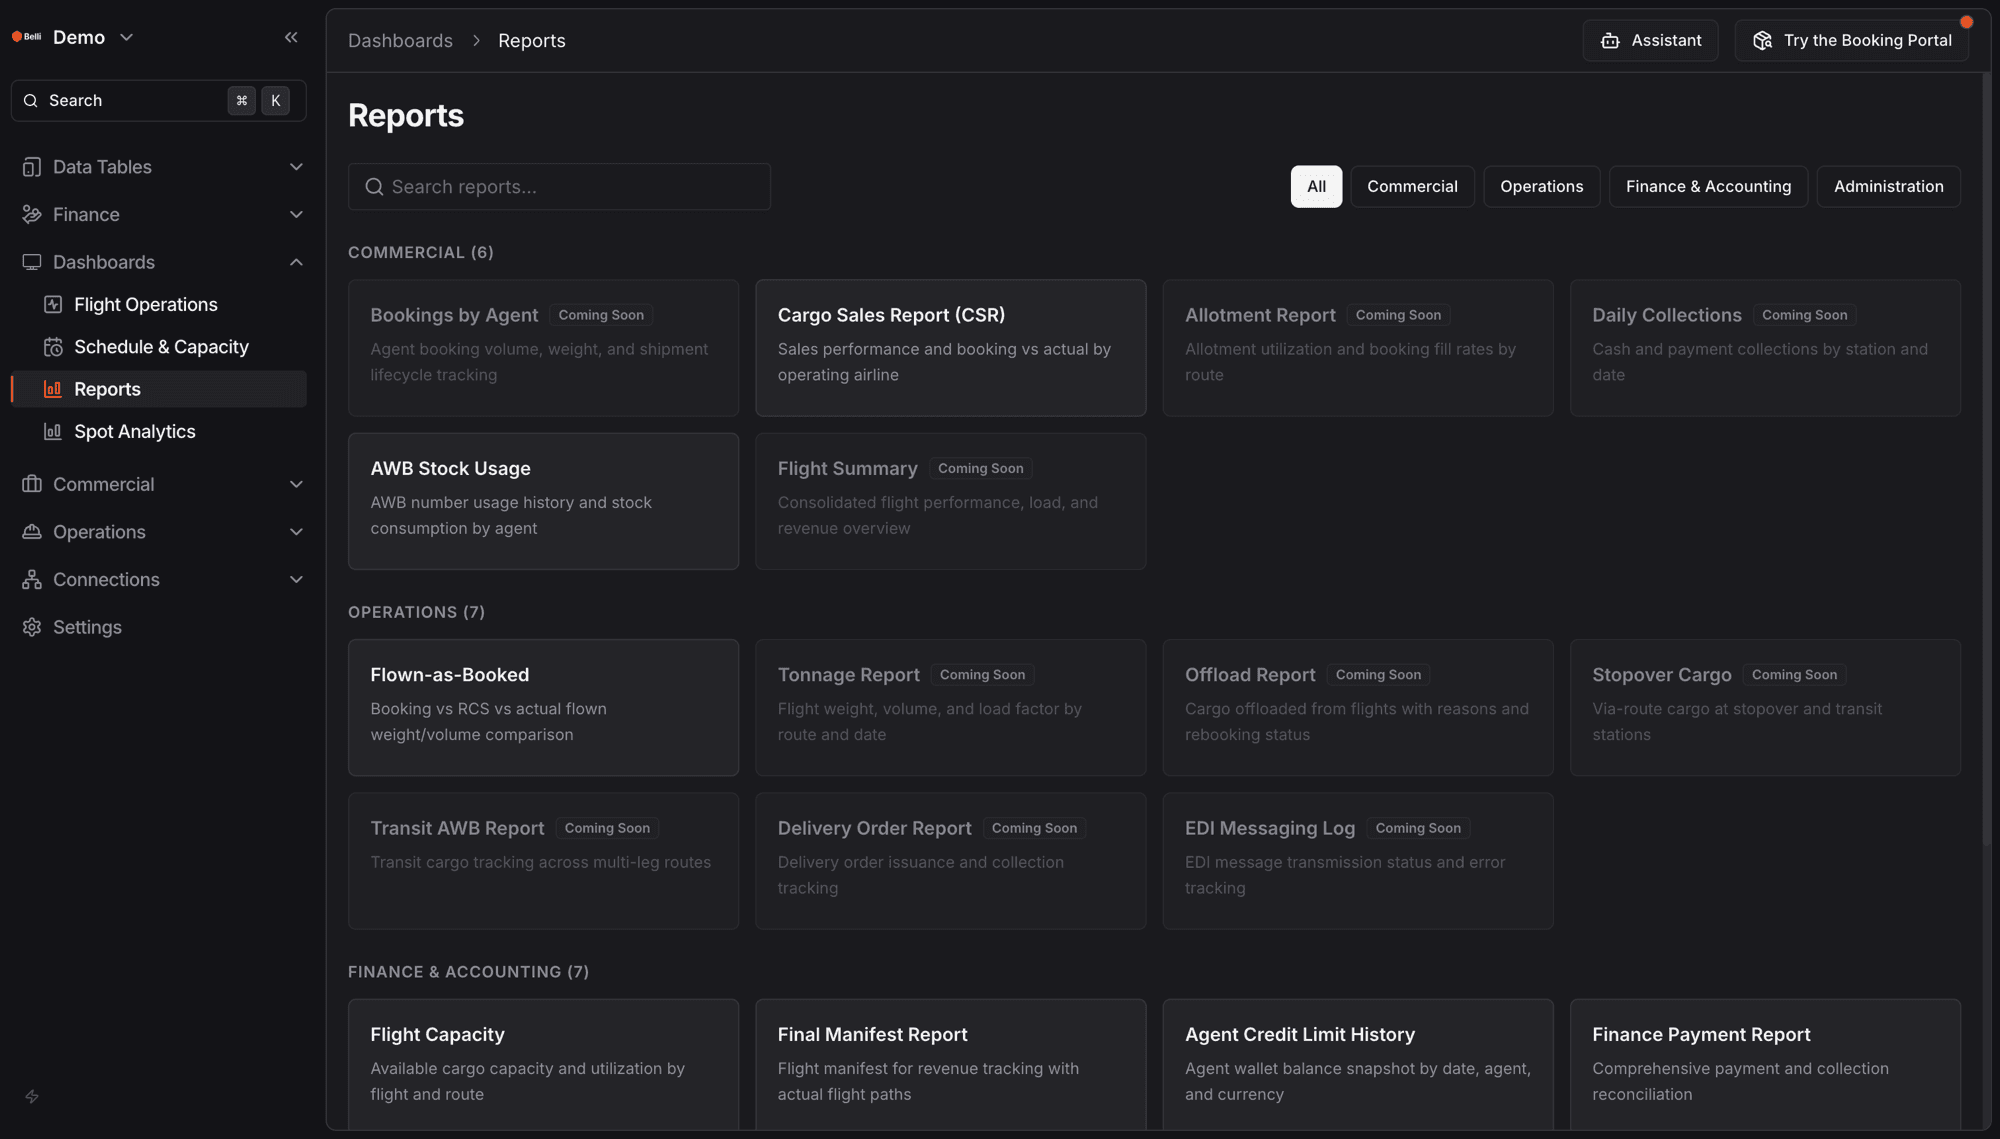Click the Stopover Cargo card
Image resolution: width=2000 pixels, height=1139 pixels.
click(x=1765, y=707)
